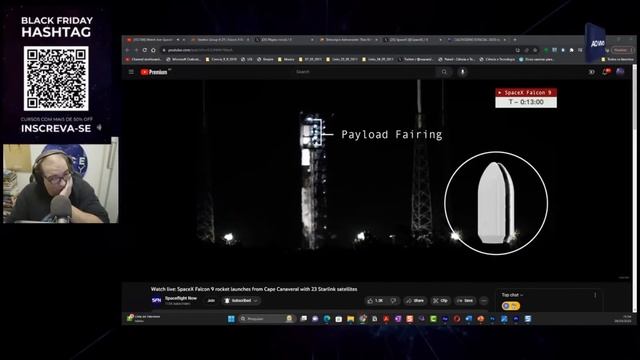Click the YouTube search magnifier button
Screen dimensions: 640x360
click(x=444, y=72)
